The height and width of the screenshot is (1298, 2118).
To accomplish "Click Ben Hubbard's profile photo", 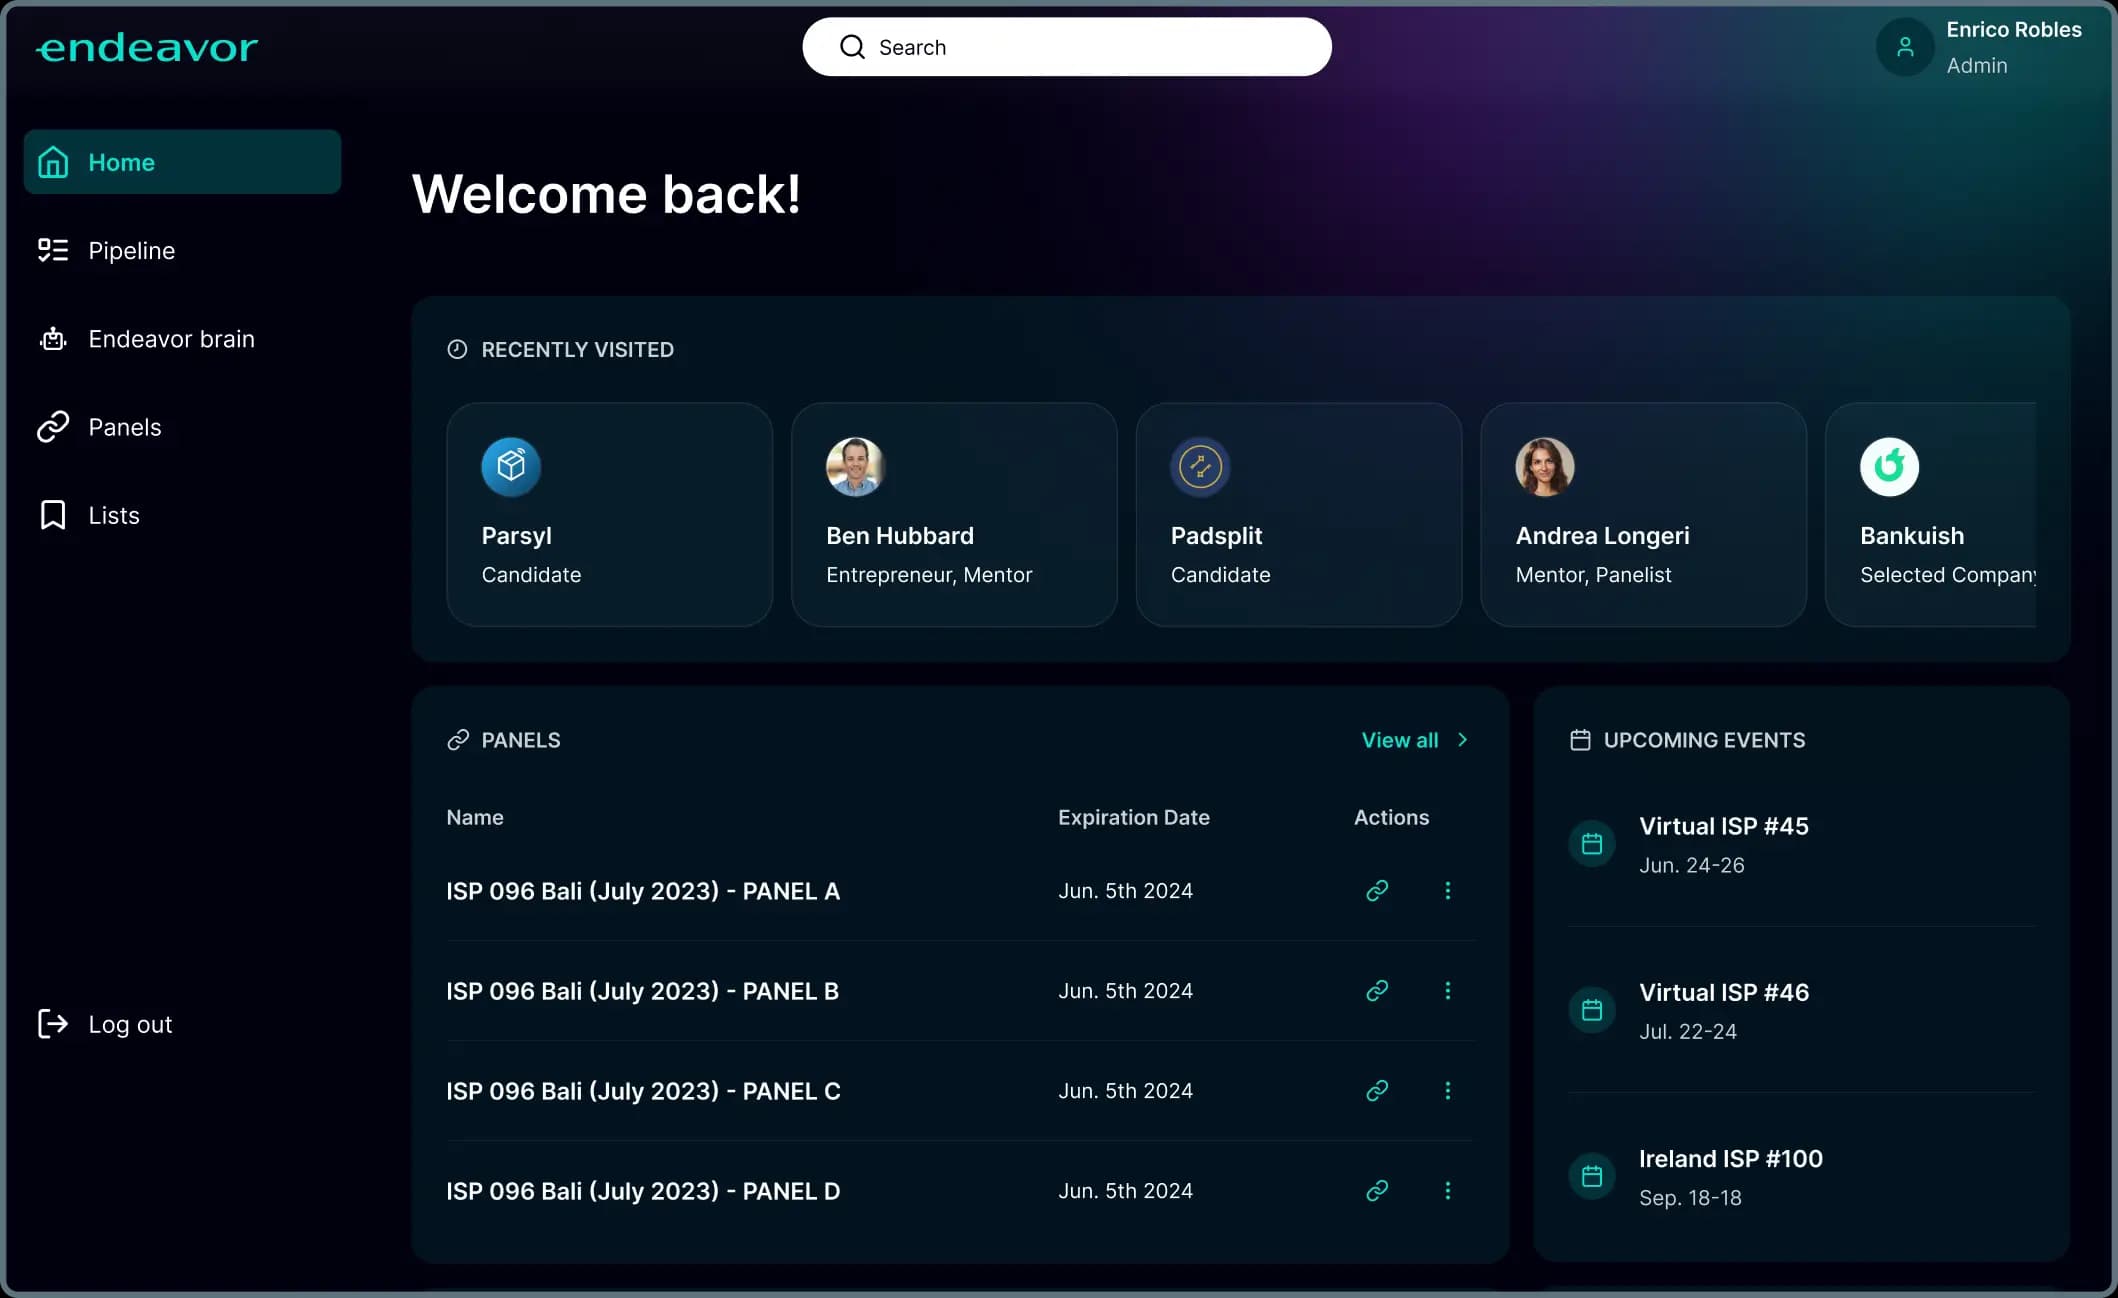I will pyautogui.click(x=855, y=466).
